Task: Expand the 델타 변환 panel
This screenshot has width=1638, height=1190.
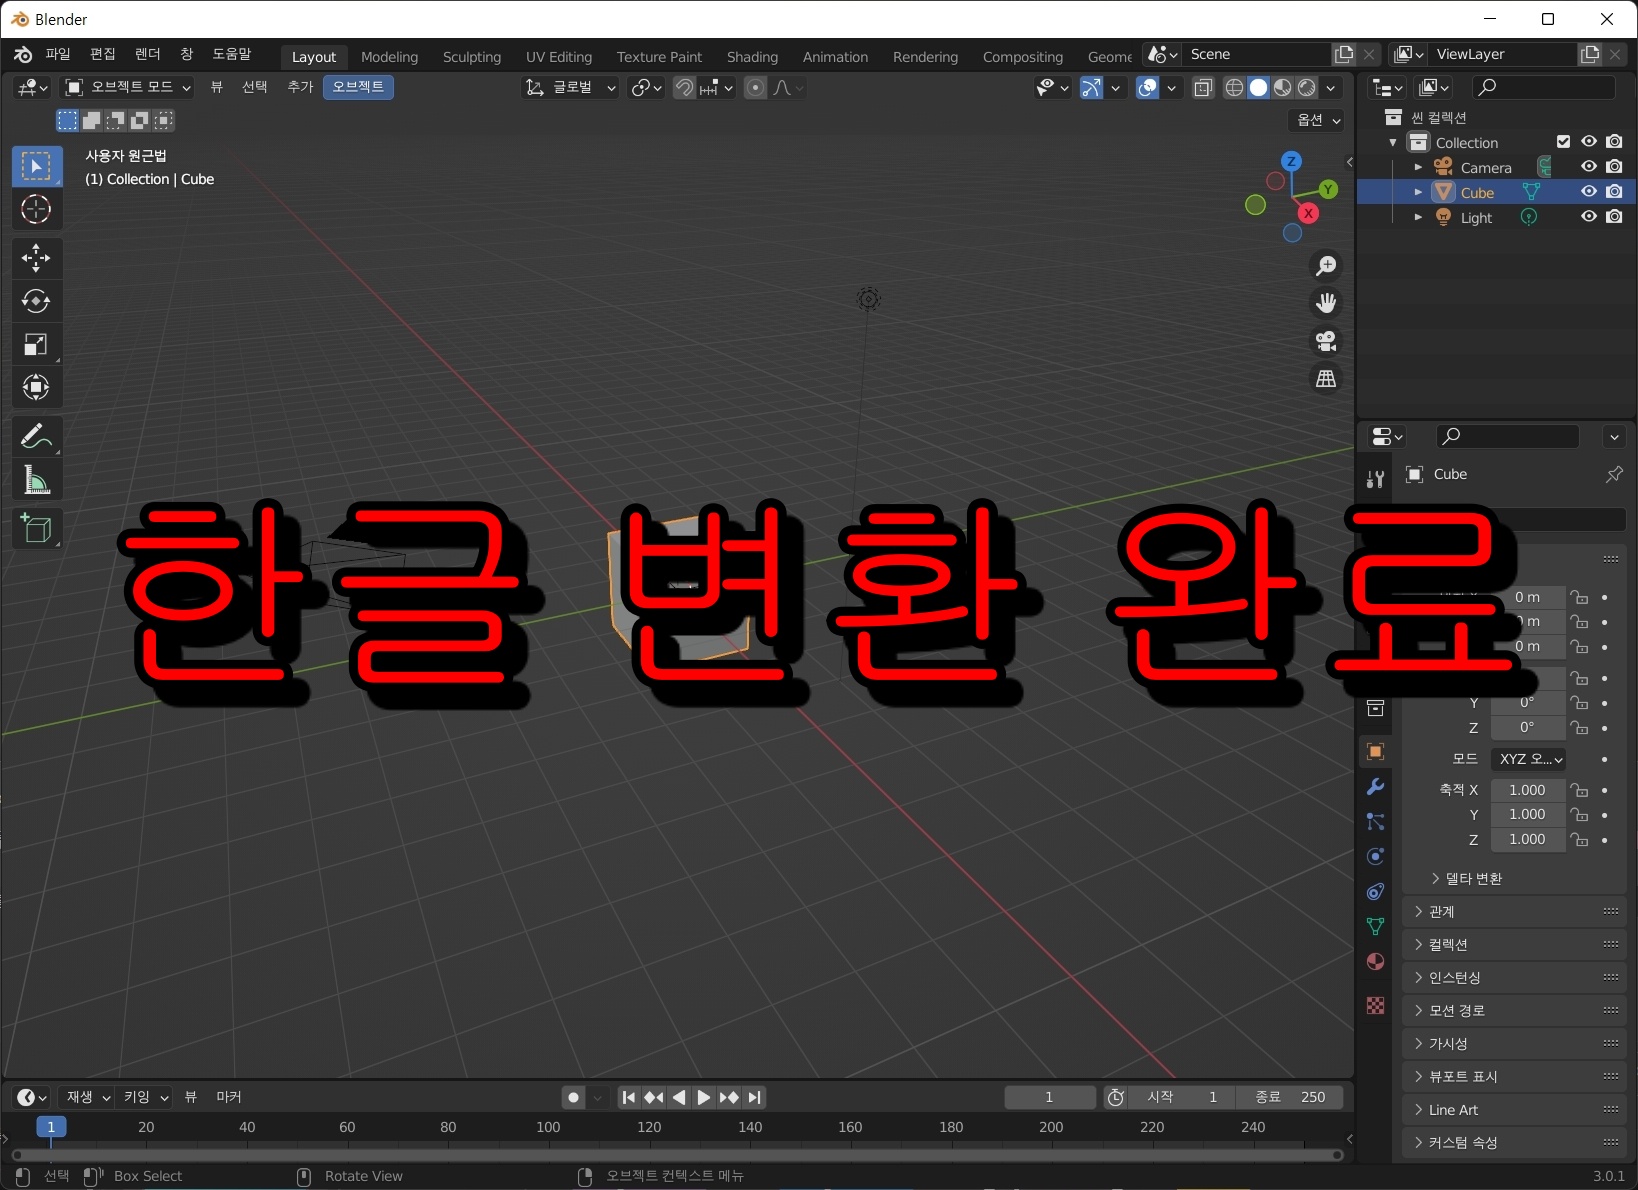Action: [1472, 879]
